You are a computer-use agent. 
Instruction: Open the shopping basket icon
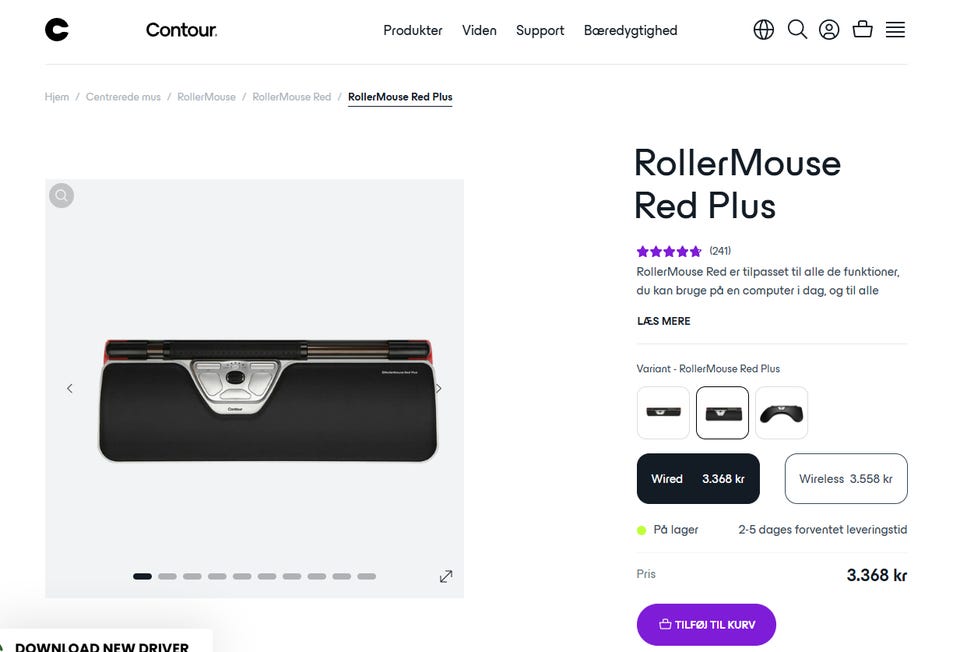[x=862, y=30]
